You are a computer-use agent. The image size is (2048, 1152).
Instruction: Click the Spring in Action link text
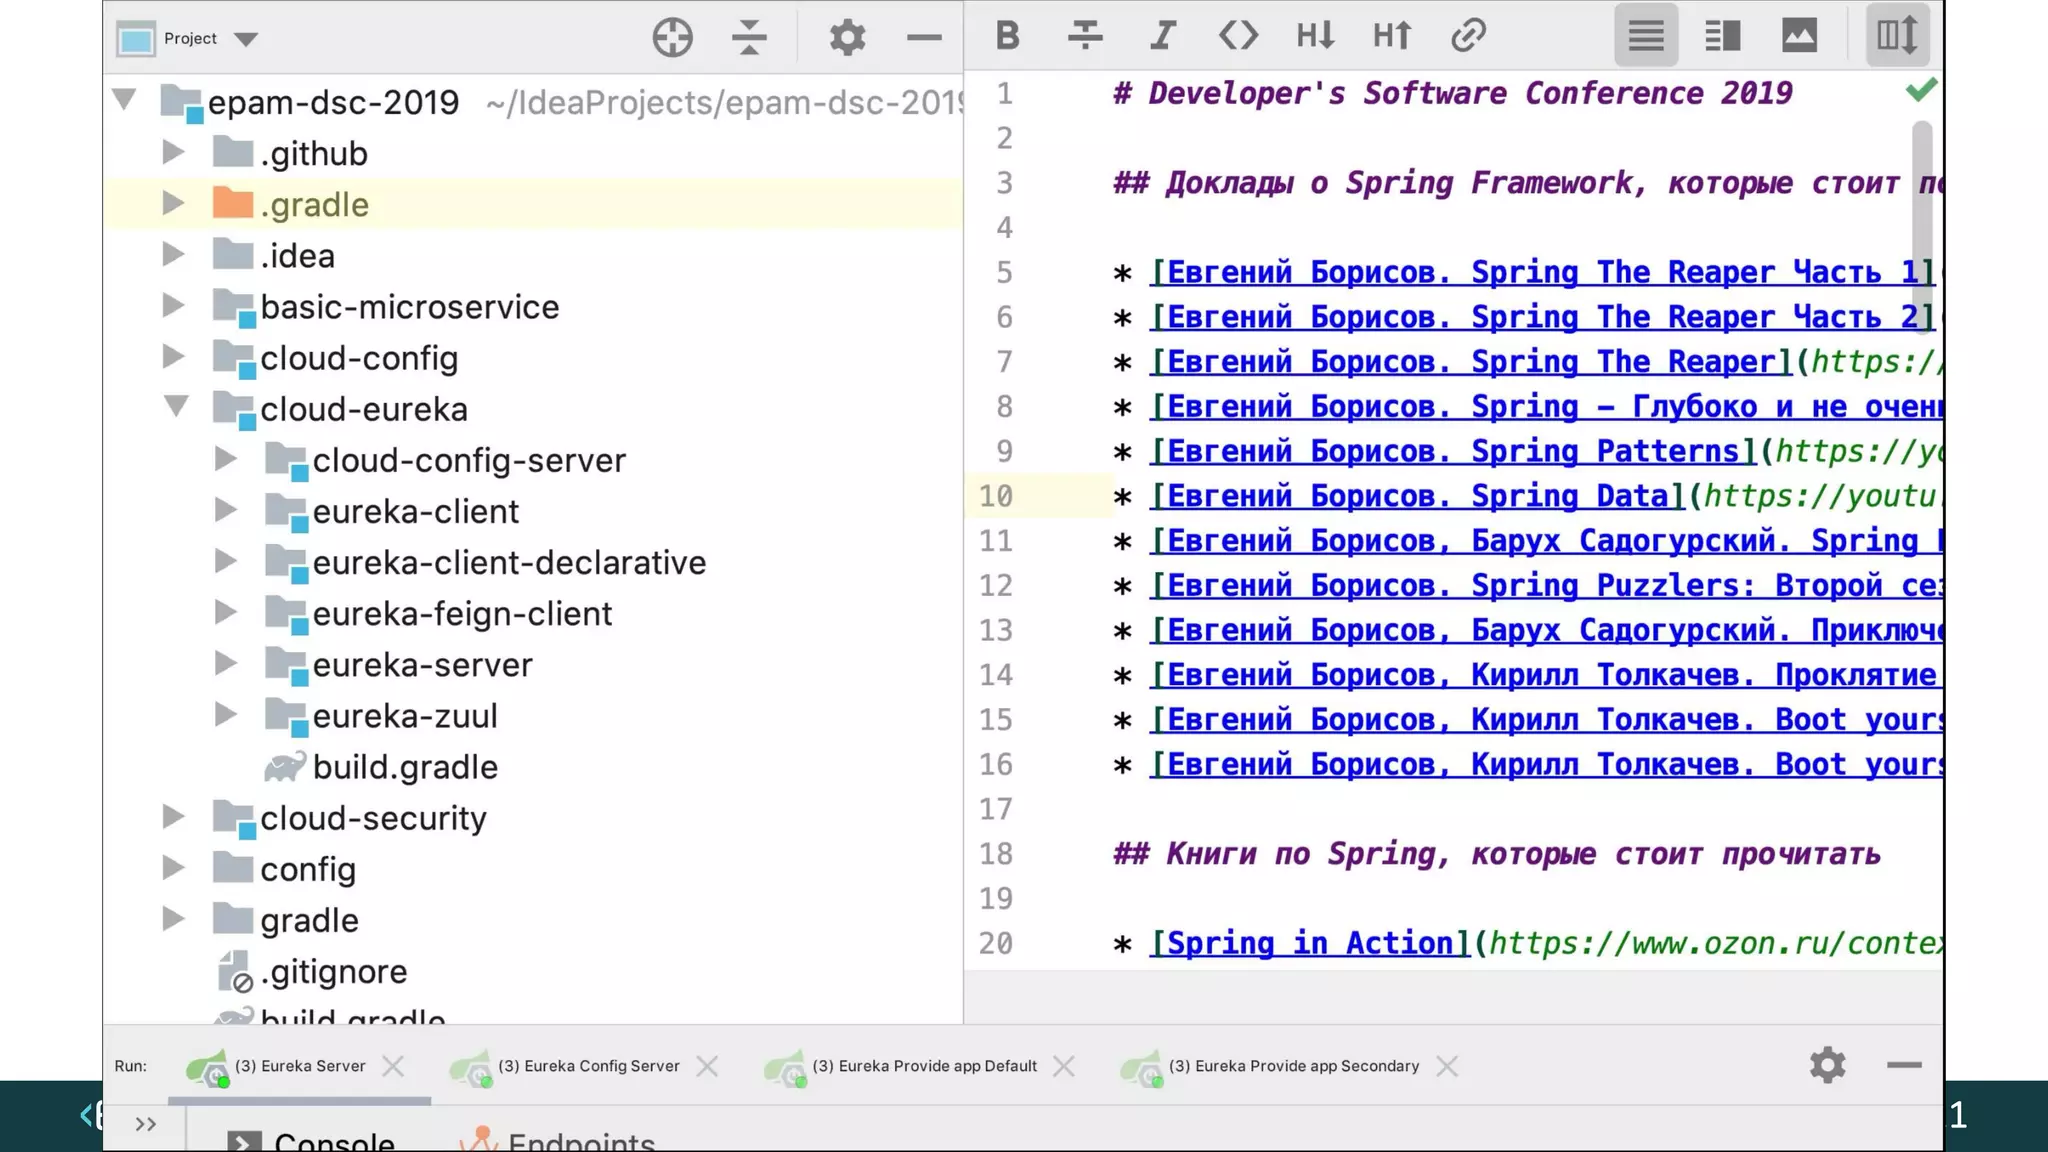(x=1310, y=943)
